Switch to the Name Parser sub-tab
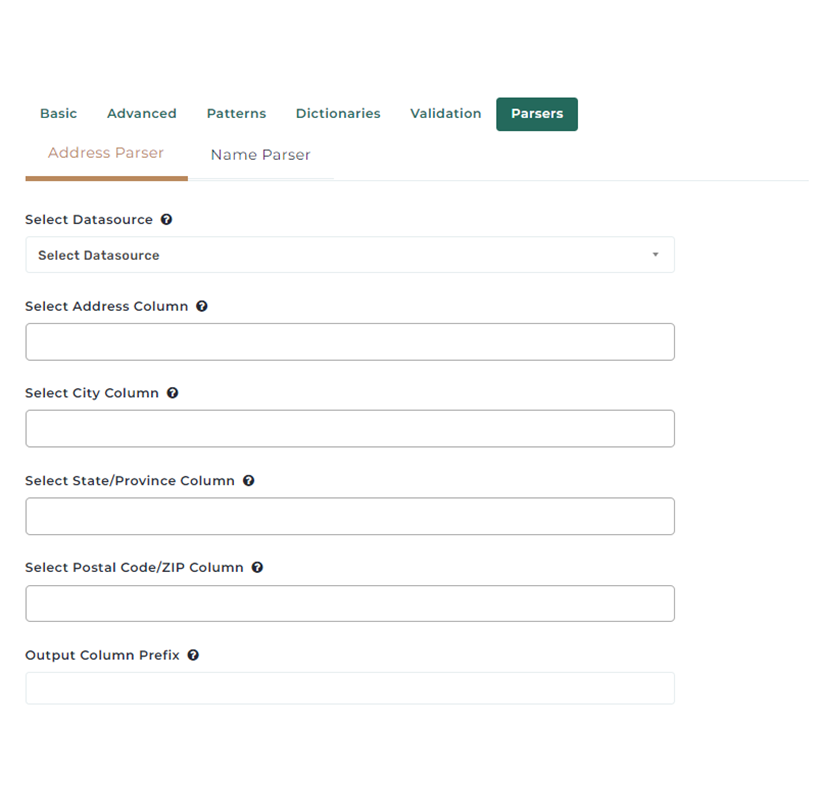Image resolution: width=819 pixels, height=802 pixels. pyautogui.click(x=260, y=155)
